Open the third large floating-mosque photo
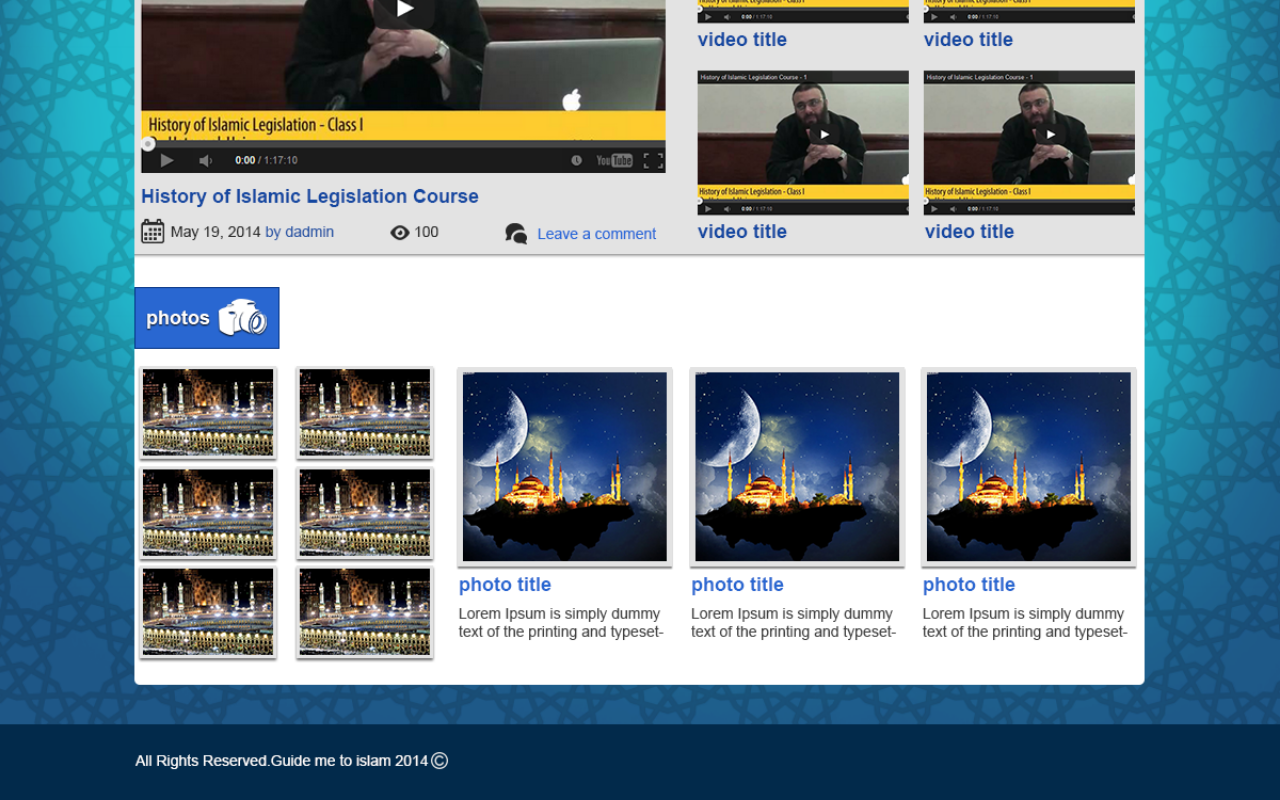The image size is (1280, 800). coord(1029,467)
